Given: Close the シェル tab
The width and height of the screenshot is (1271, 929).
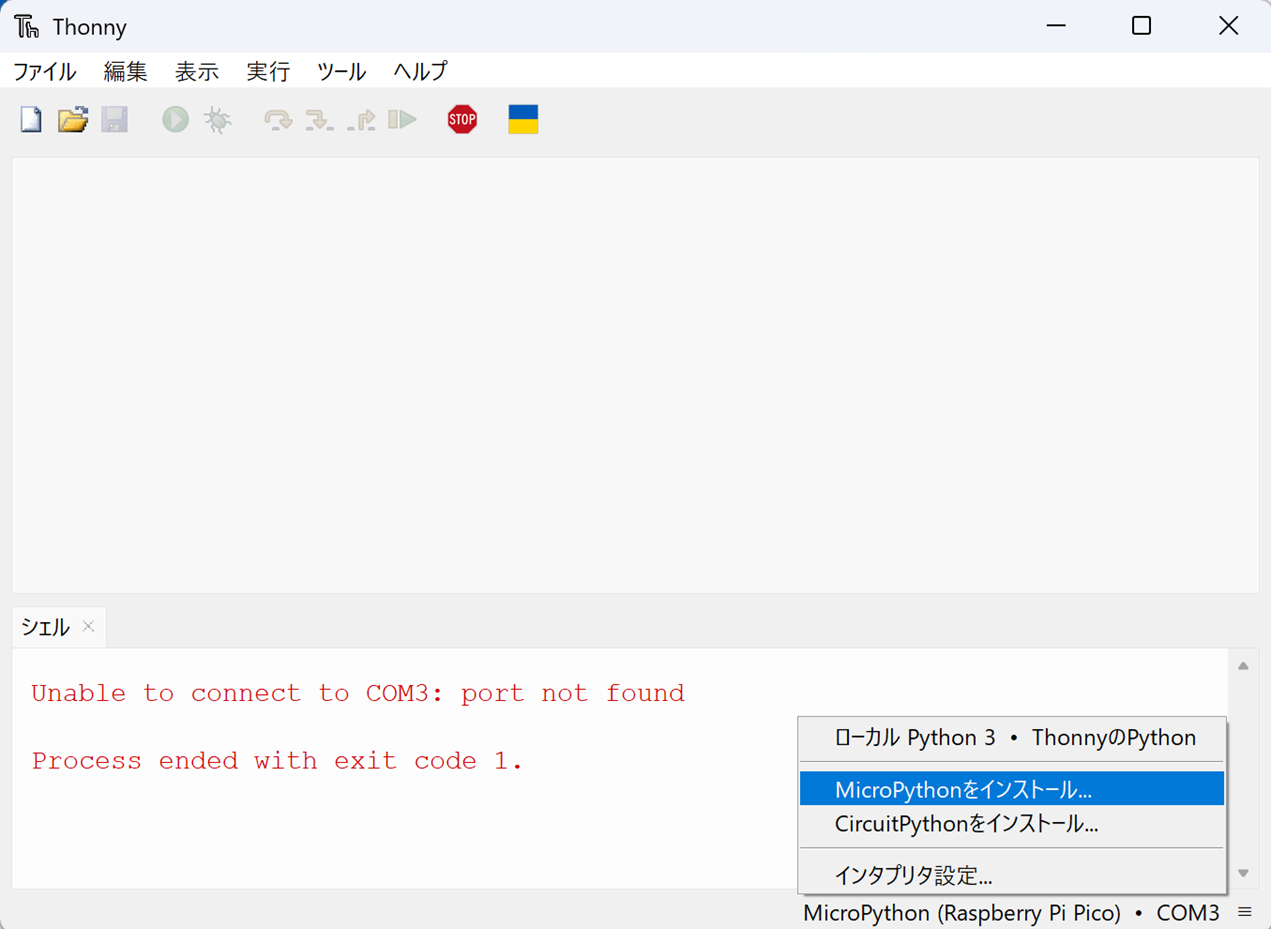Looking at the screenshot, I should point(88,627).
